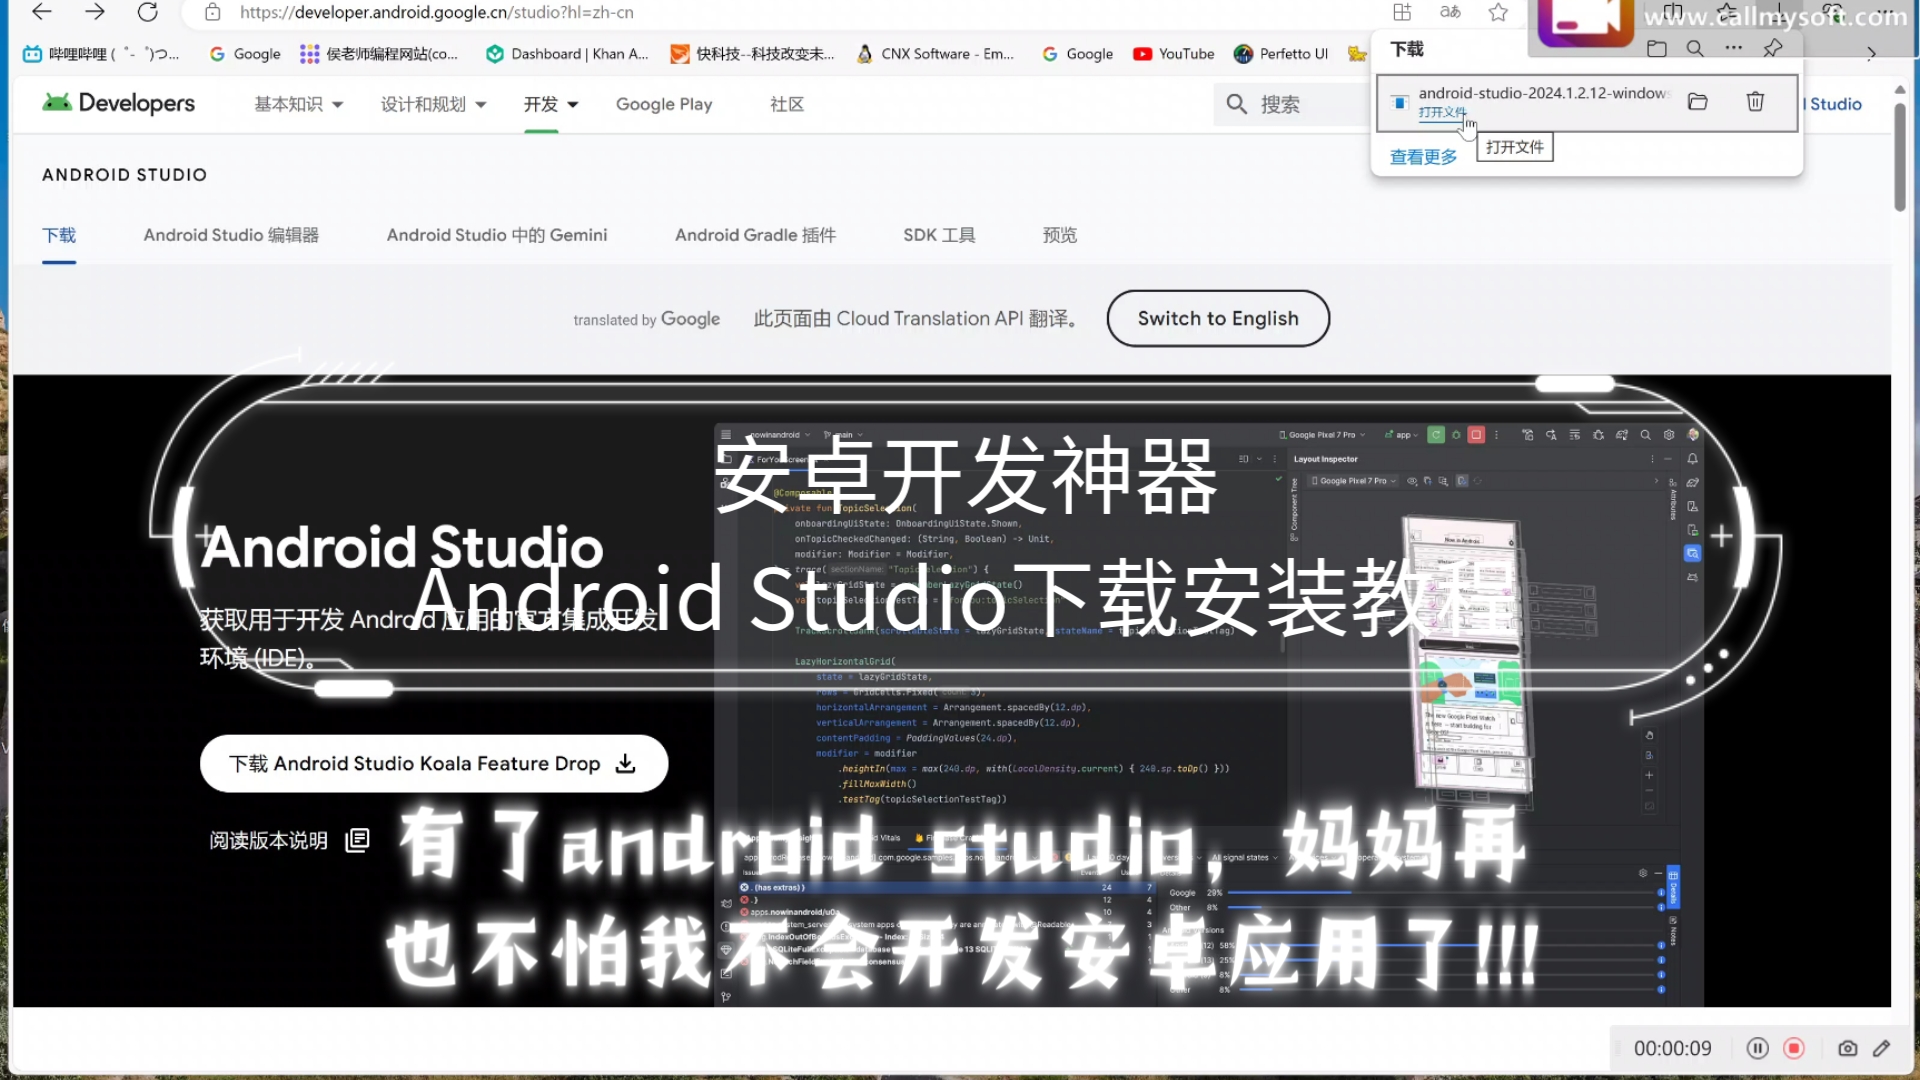The height and width of the screenshot is (1080, 1920).
Task: Take a screenshot with camera icon
Action: click(x=1848, y=1048)
